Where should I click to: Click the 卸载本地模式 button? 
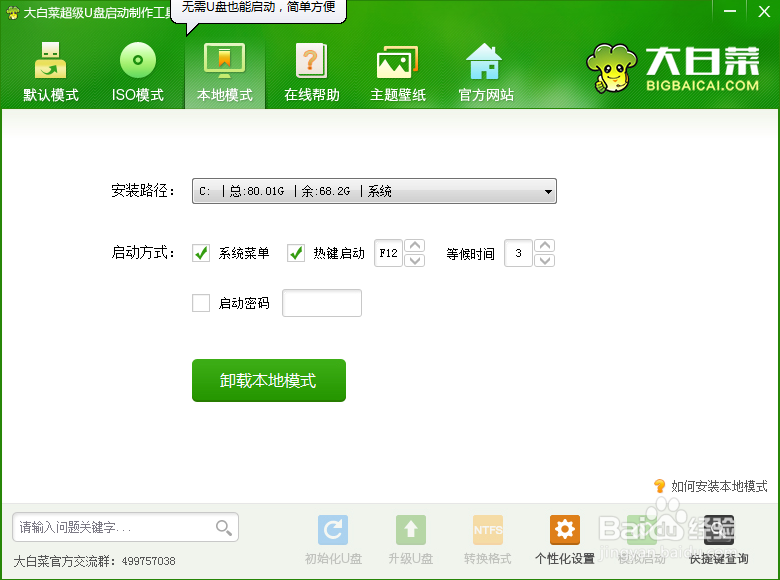pyautogui.click(x=269, y=381)
